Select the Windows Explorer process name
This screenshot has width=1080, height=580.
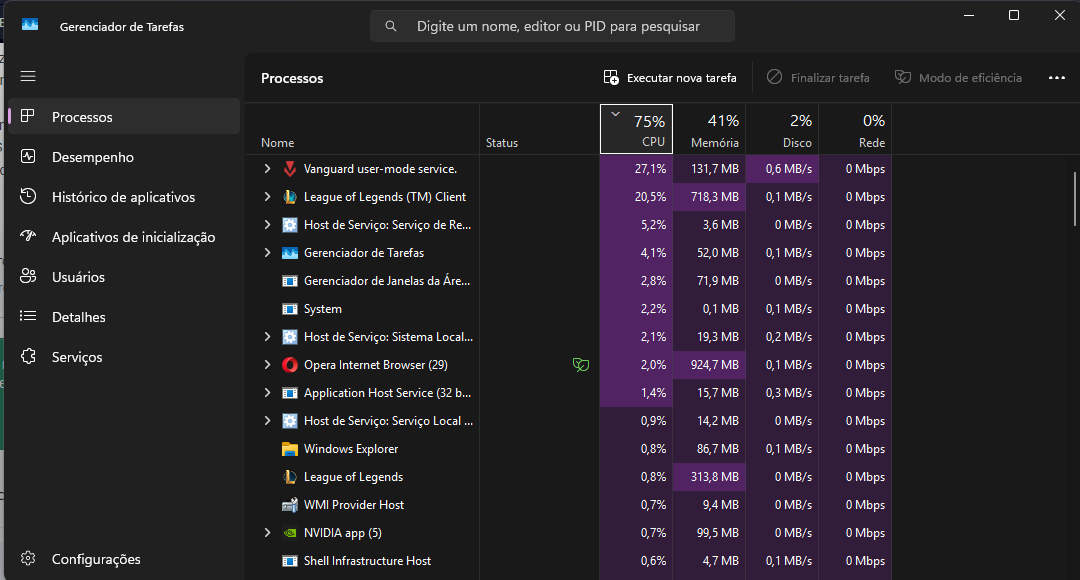[351, 449]
